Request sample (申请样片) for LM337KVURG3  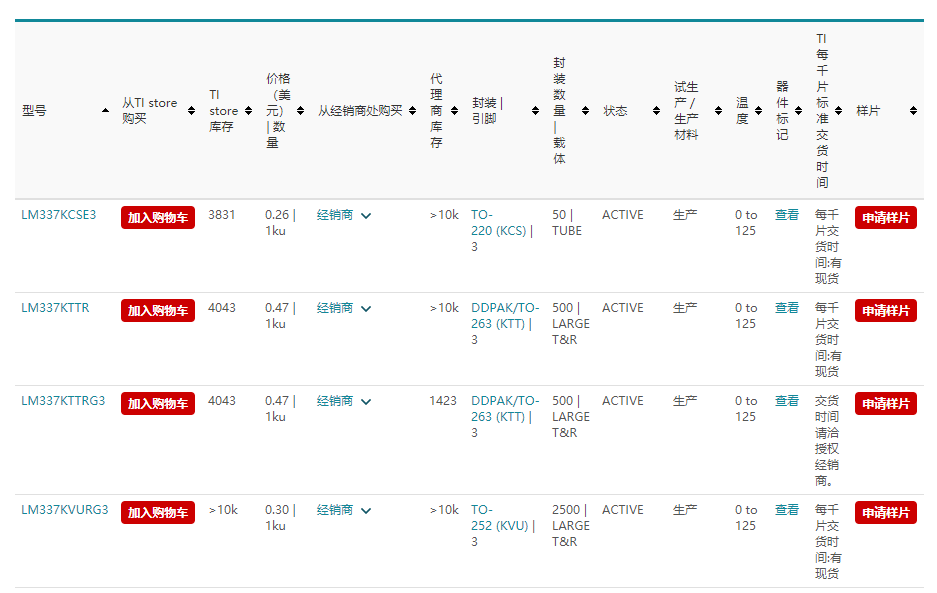886,513
